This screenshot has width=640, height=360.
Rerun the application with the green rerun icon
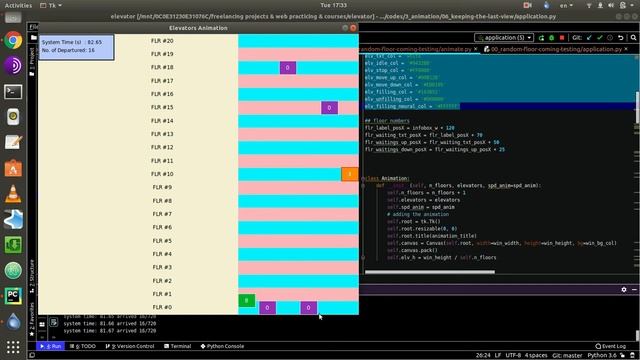pos(541,38)
